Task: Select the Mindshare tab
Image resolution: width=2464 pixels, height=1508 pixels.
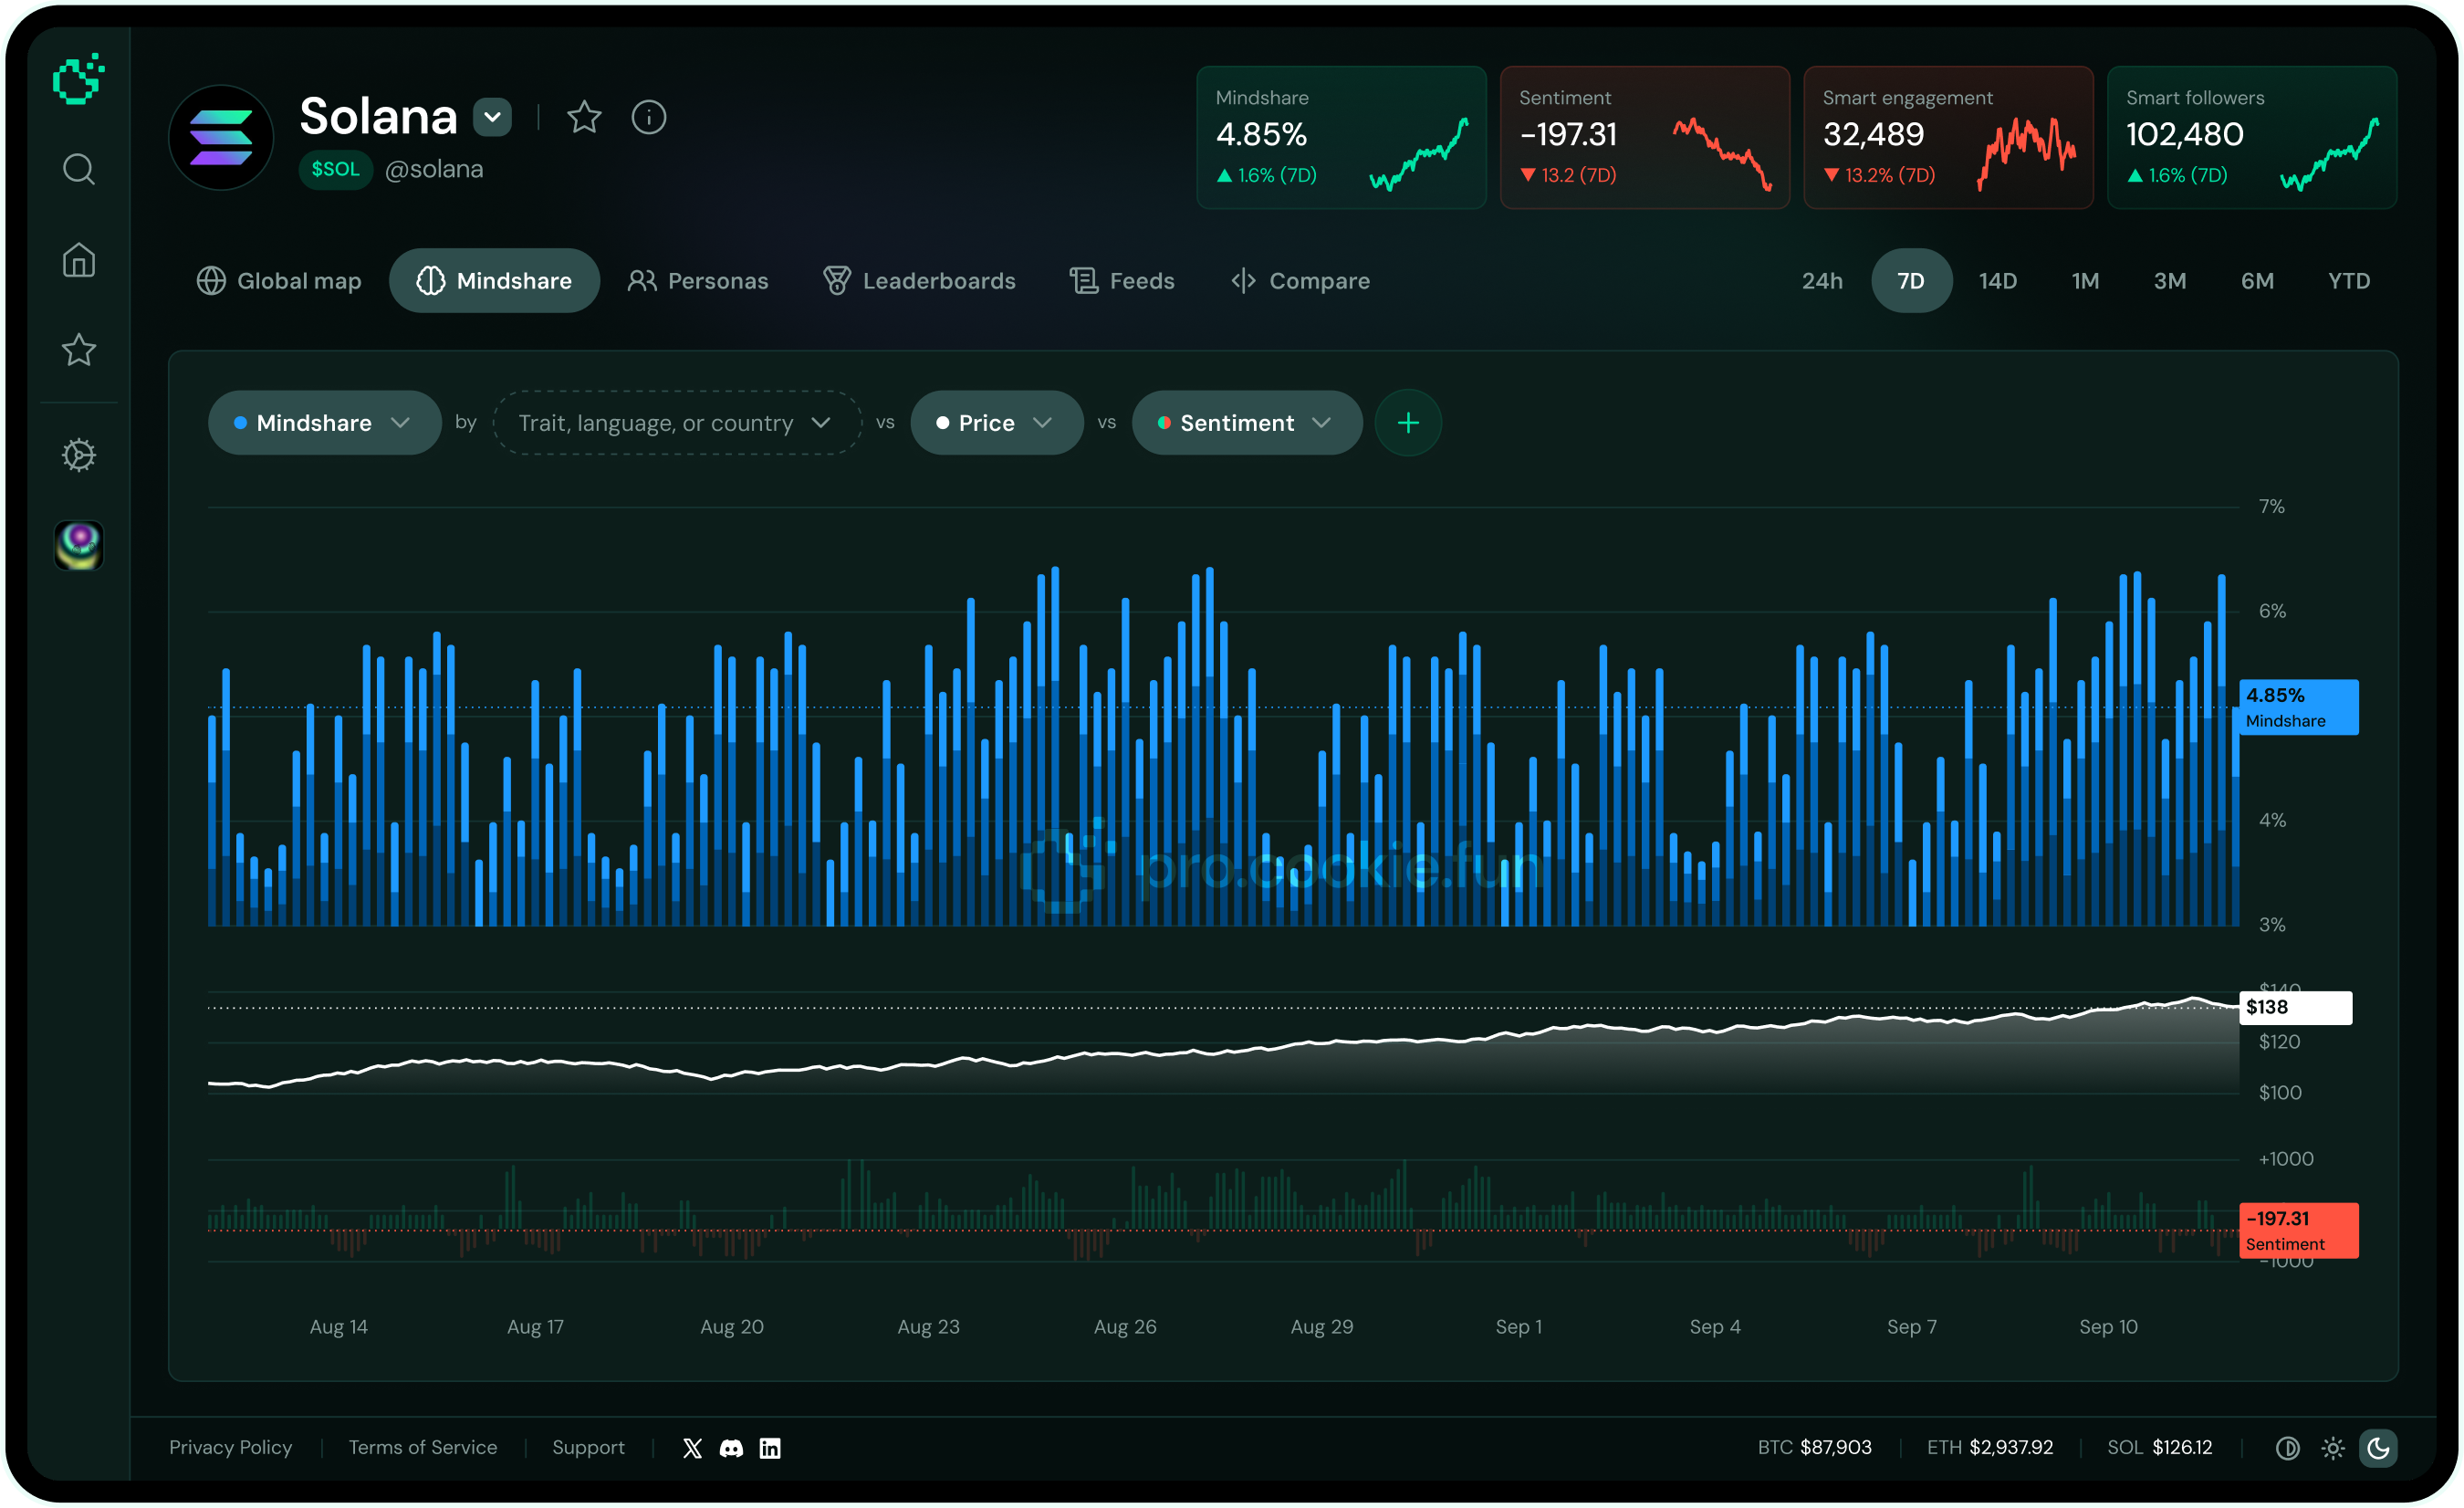Action: [x=494, y=281]
